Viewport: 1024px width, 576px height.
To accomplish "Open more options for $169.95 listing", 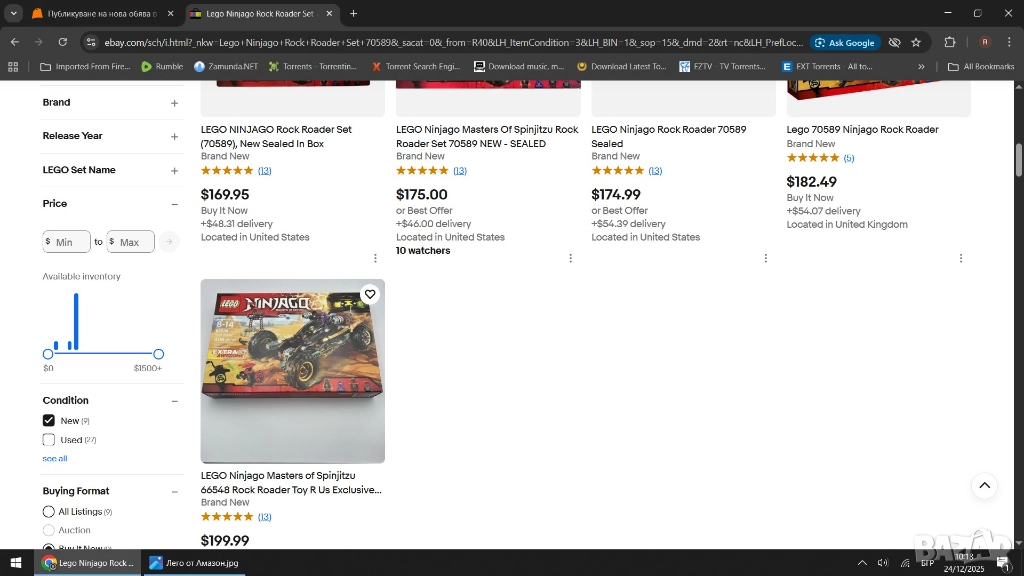I will [x=376, y=258].
